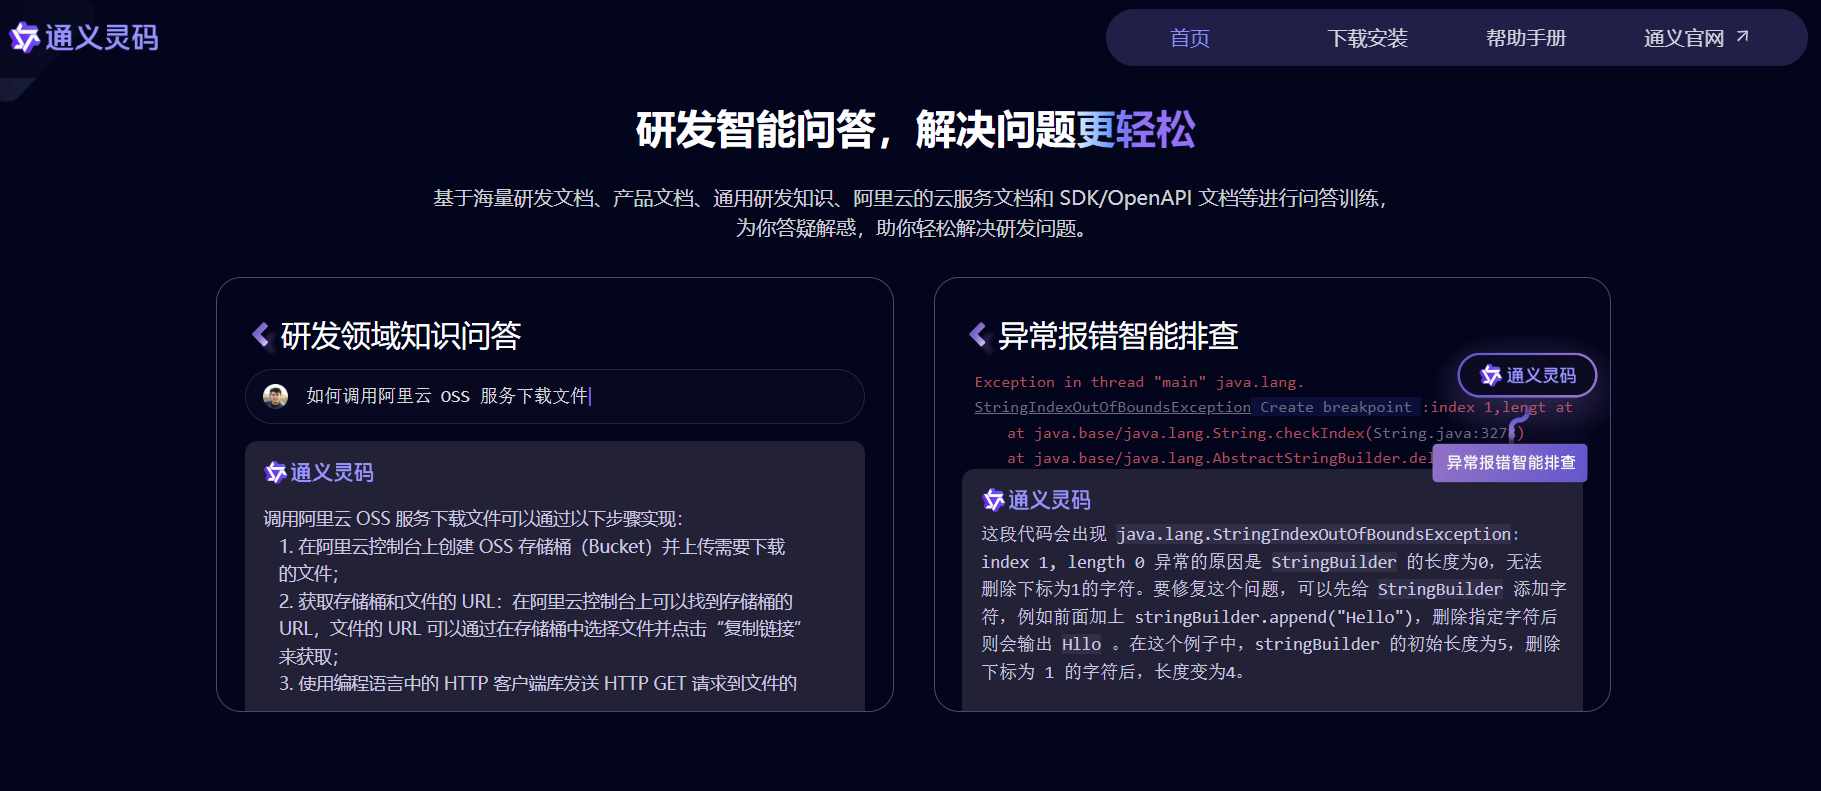Click the chevron icon beside 异常报错智能排查
The height and width of the screenshot is (791, 1821).
coord(979,335)
